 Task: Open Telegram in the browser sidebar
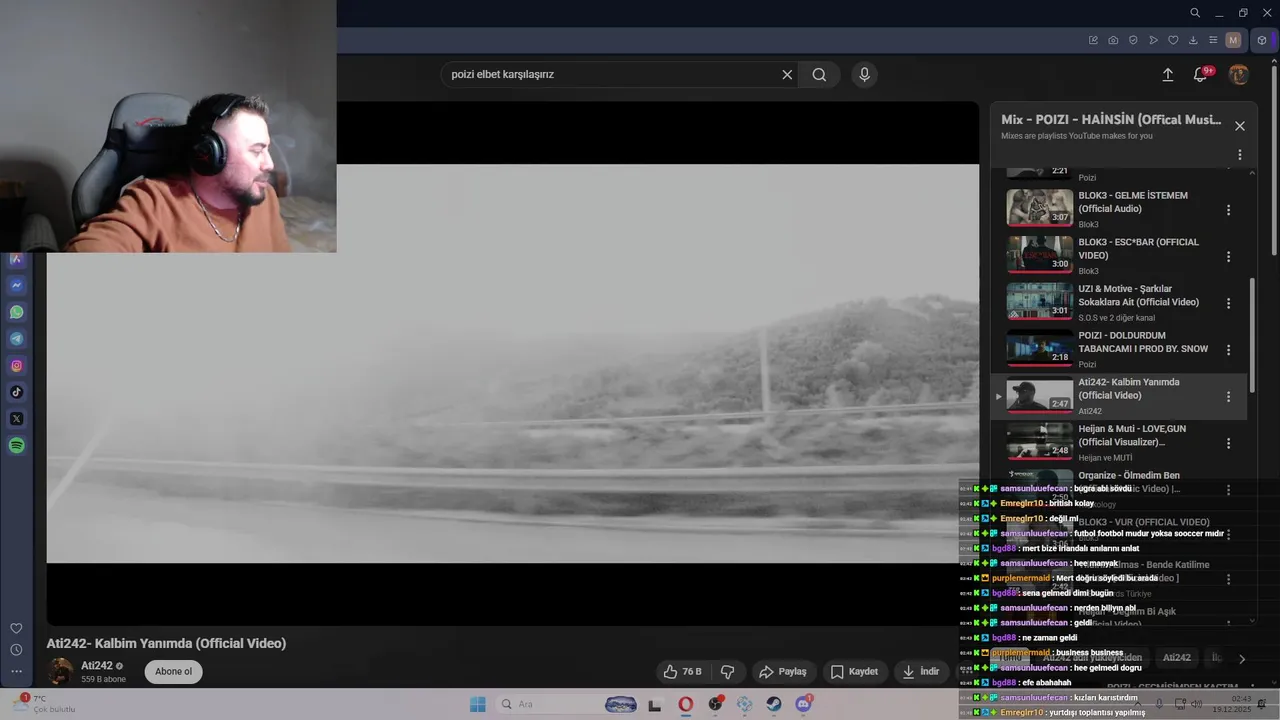pyautogui.click(x=16, y=339)
